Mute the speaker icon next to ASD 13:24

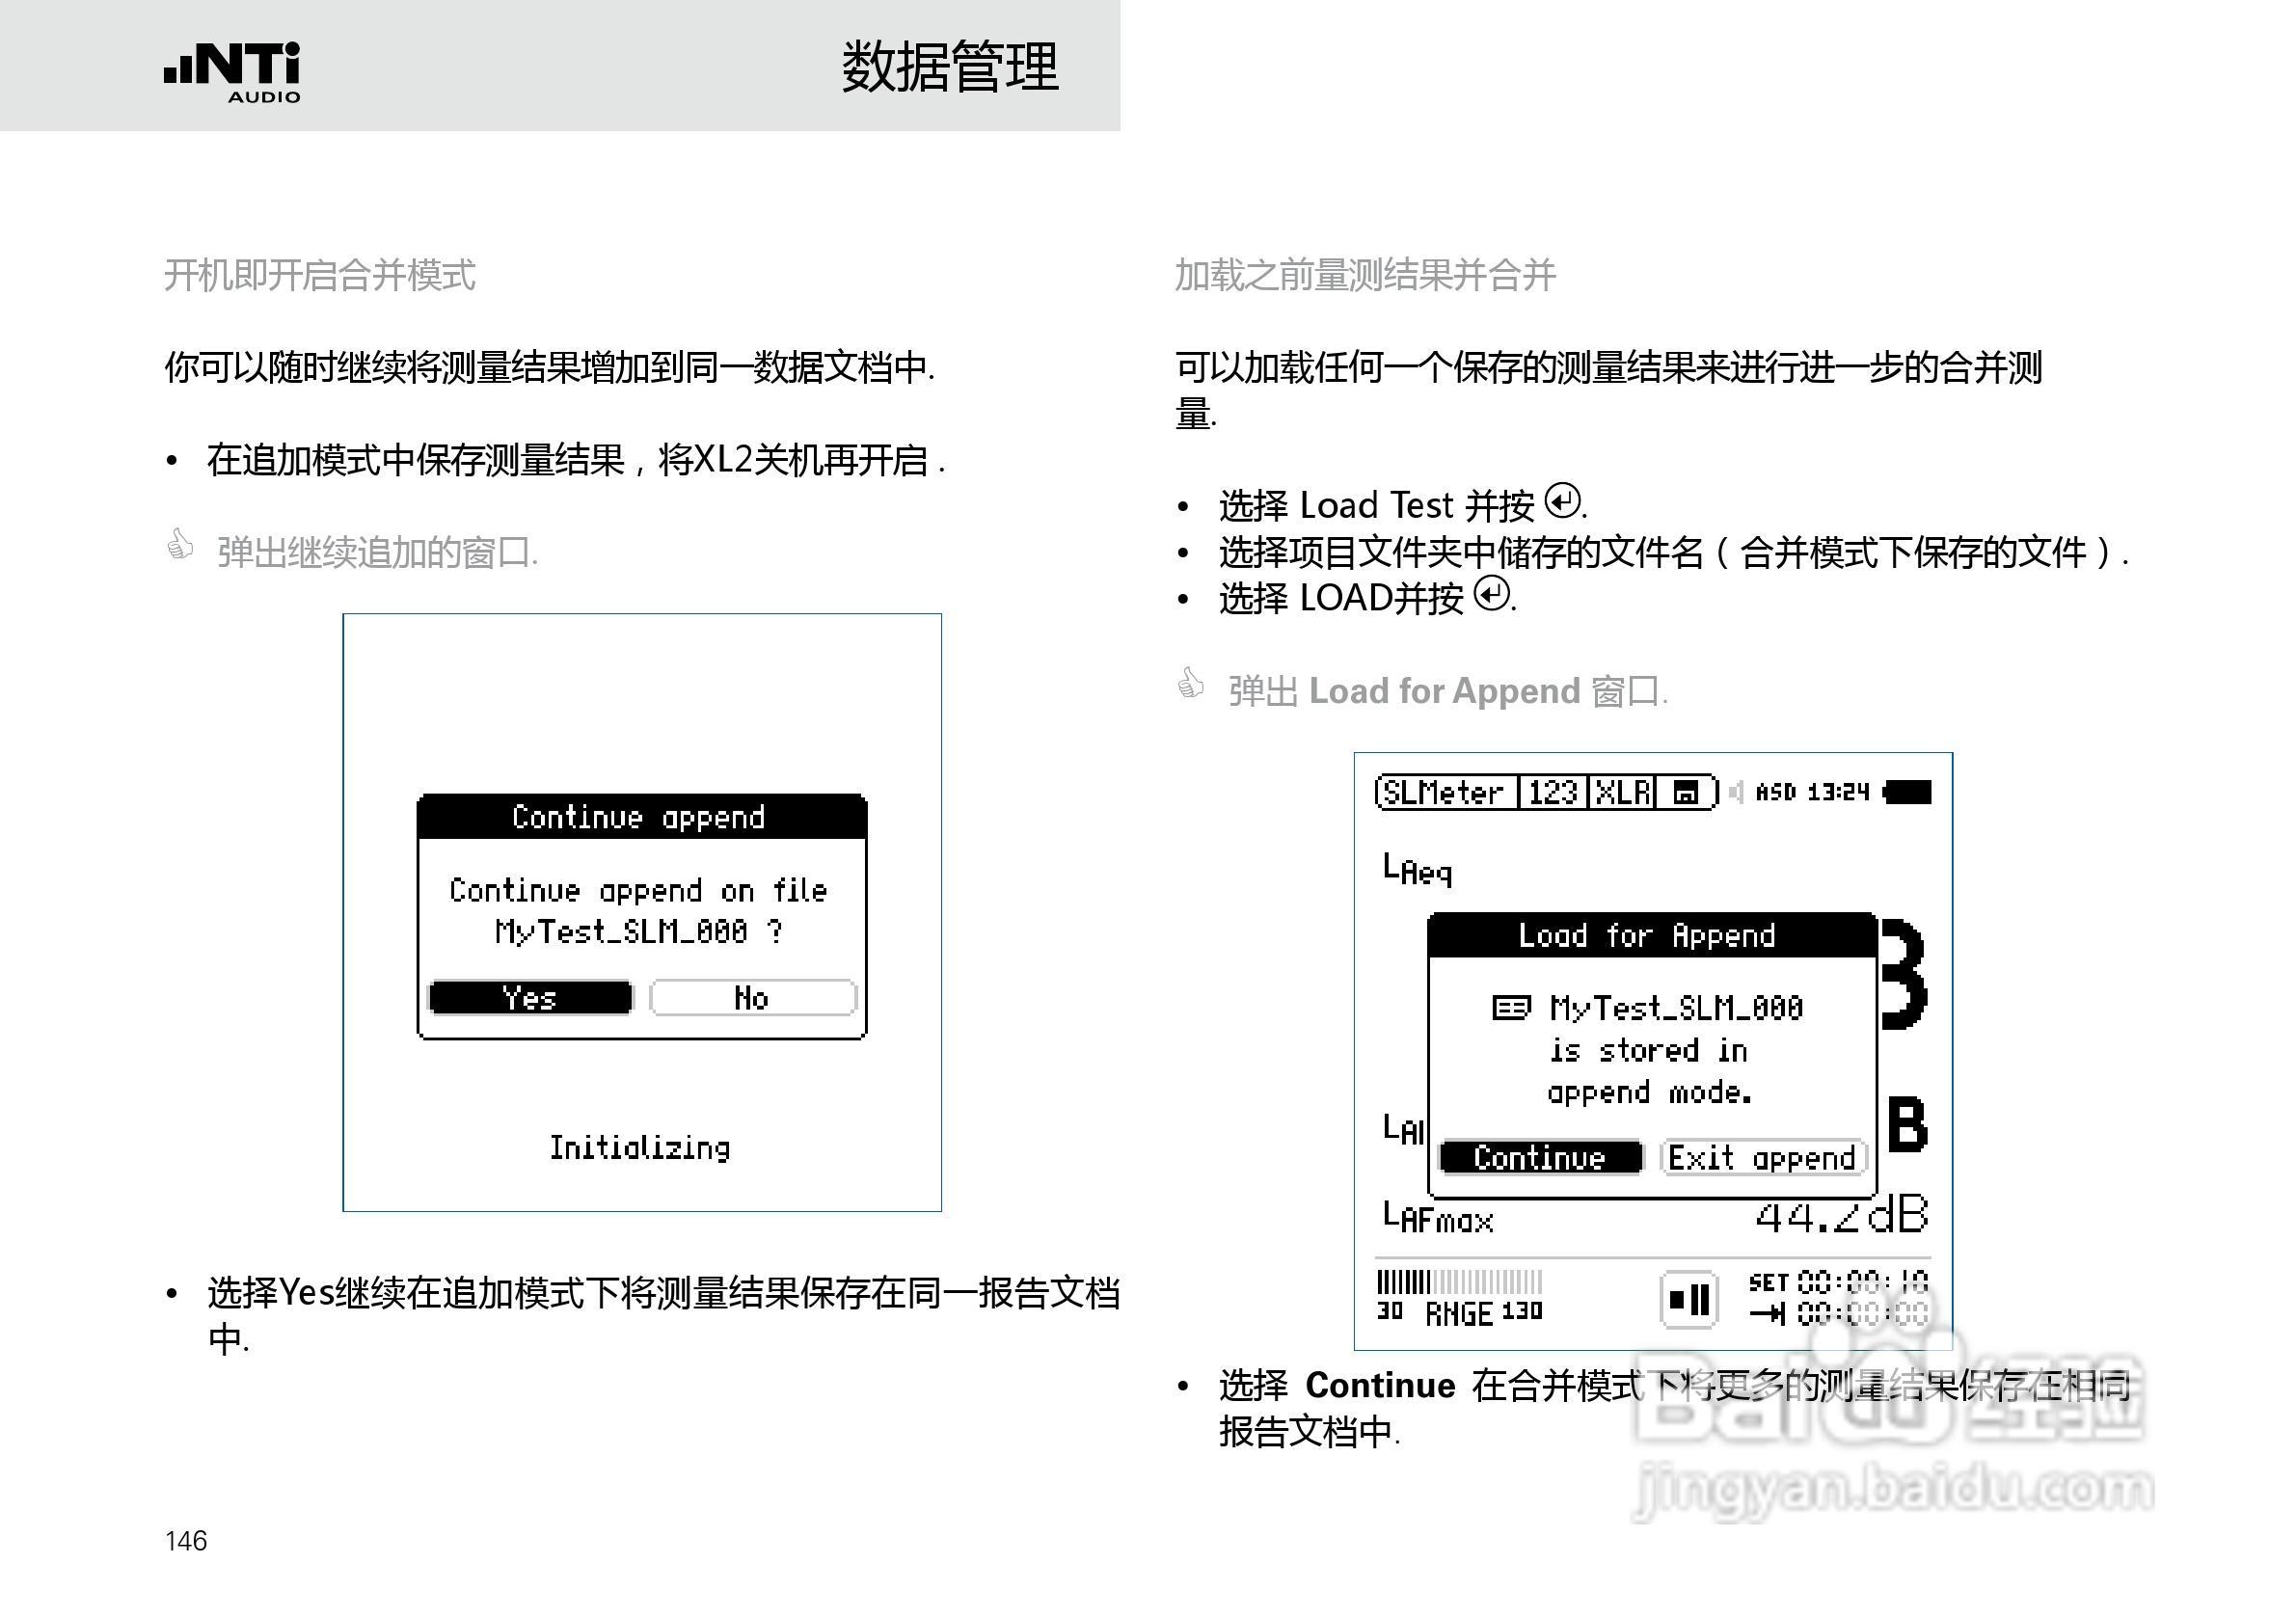pyautogui.click(x=1736, y=792)
